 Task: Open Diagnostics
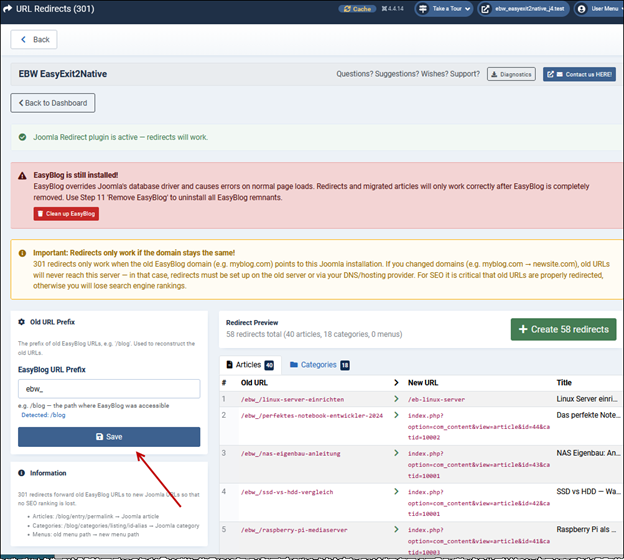[511, 74]
